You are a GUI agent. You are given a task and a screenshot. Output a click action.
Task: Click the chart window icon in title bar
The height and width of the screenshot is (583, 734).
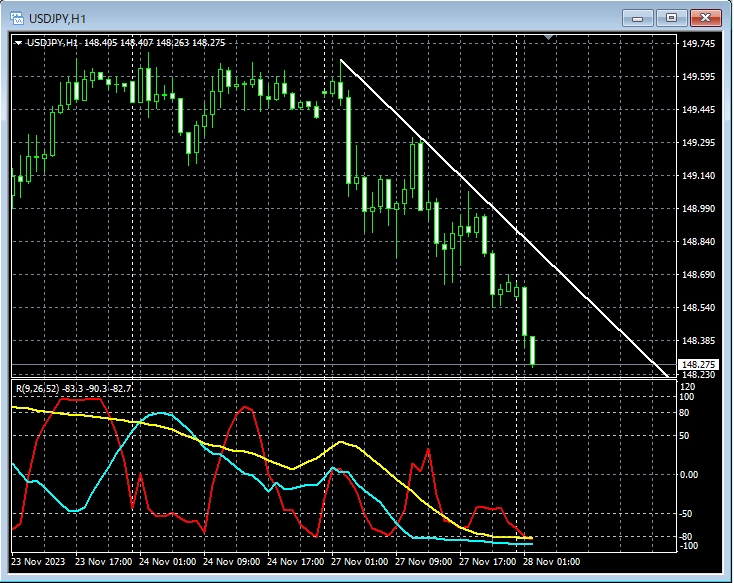18,17
